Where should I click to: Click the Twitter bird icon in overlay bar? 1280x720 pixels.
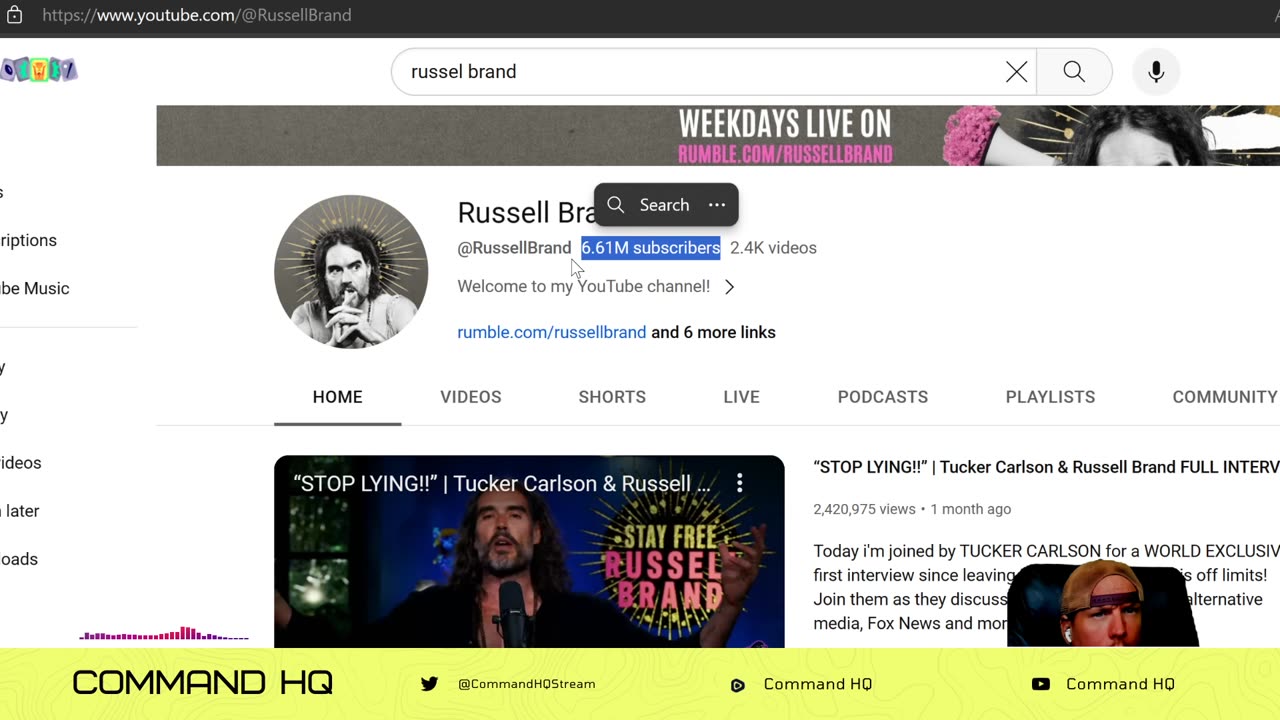(430, 684)
